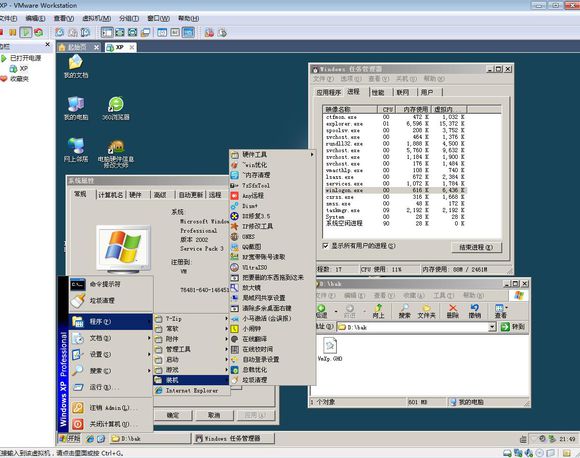Click 取消 in System Properties dialog

pos(214,415)
